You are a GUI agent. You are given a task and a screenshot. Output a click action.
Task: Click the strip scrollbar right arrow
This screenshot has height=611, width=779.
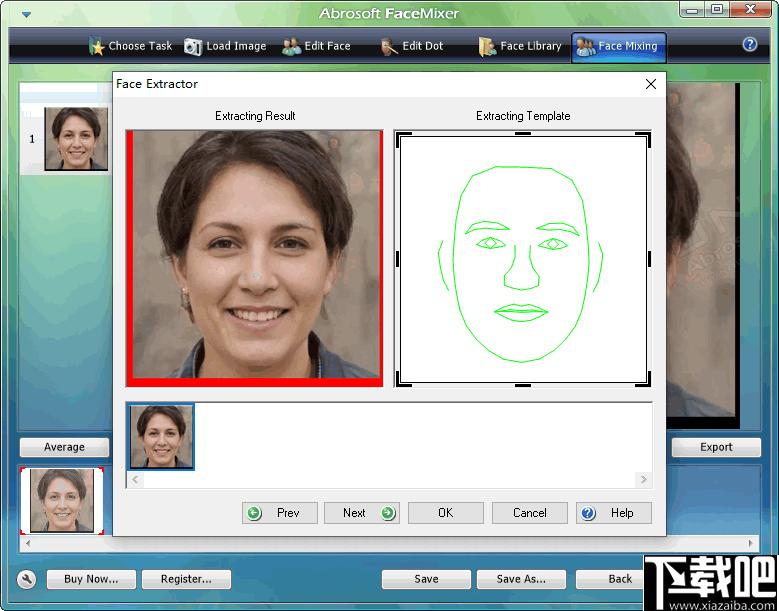[x=643, y=479]
